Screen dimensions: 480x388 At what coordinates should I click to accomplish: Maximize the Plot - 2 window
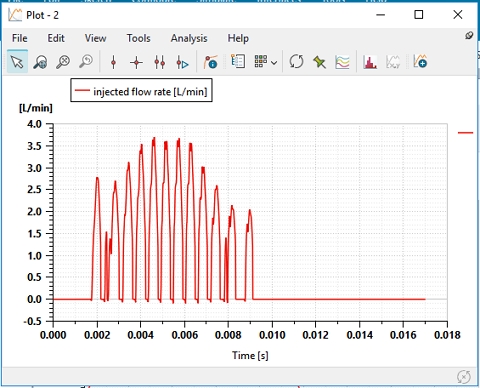[x=419, y=15]
